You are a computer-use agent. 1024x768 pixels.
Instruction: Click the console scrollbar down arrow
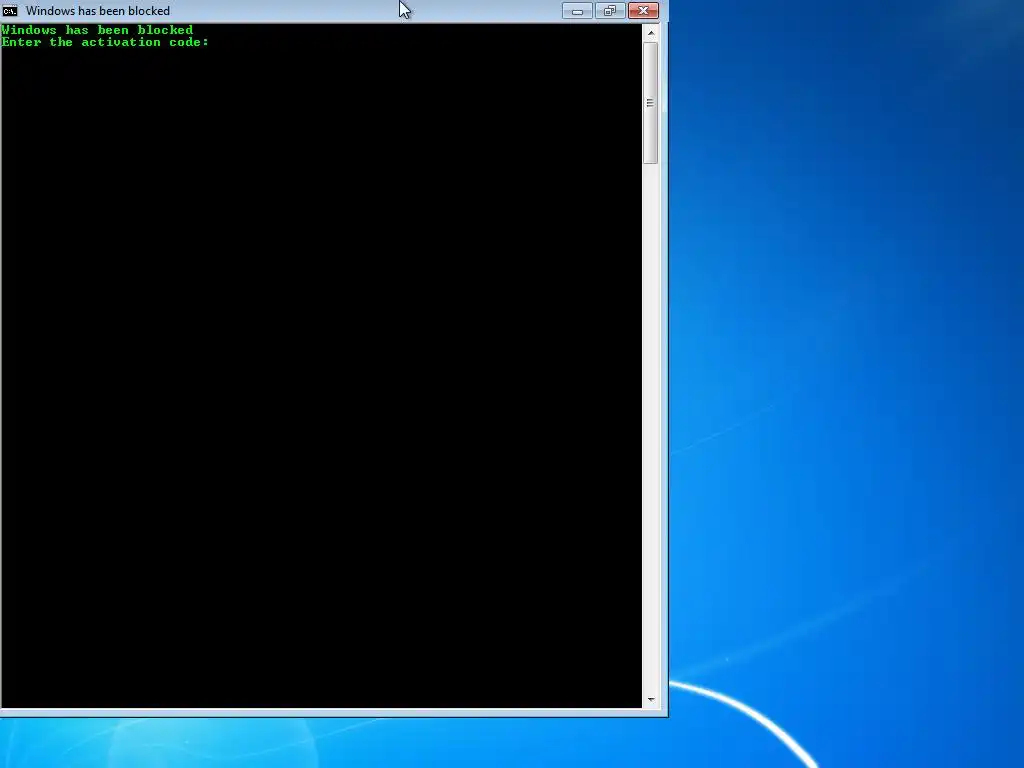click(x=650, y=699)
